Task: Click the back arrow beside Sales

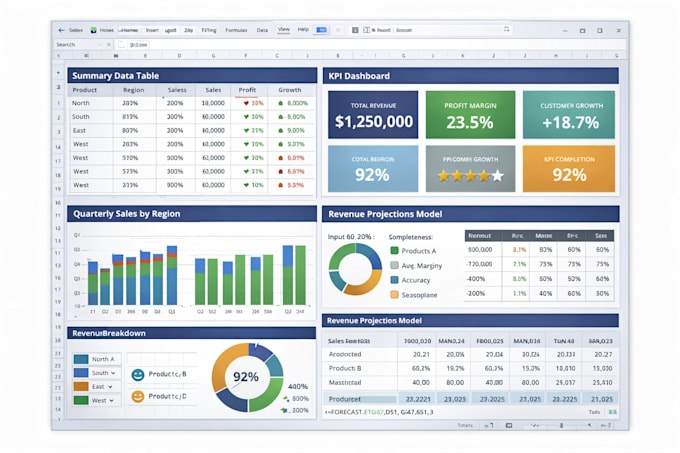Action: [x=61, y=30]
